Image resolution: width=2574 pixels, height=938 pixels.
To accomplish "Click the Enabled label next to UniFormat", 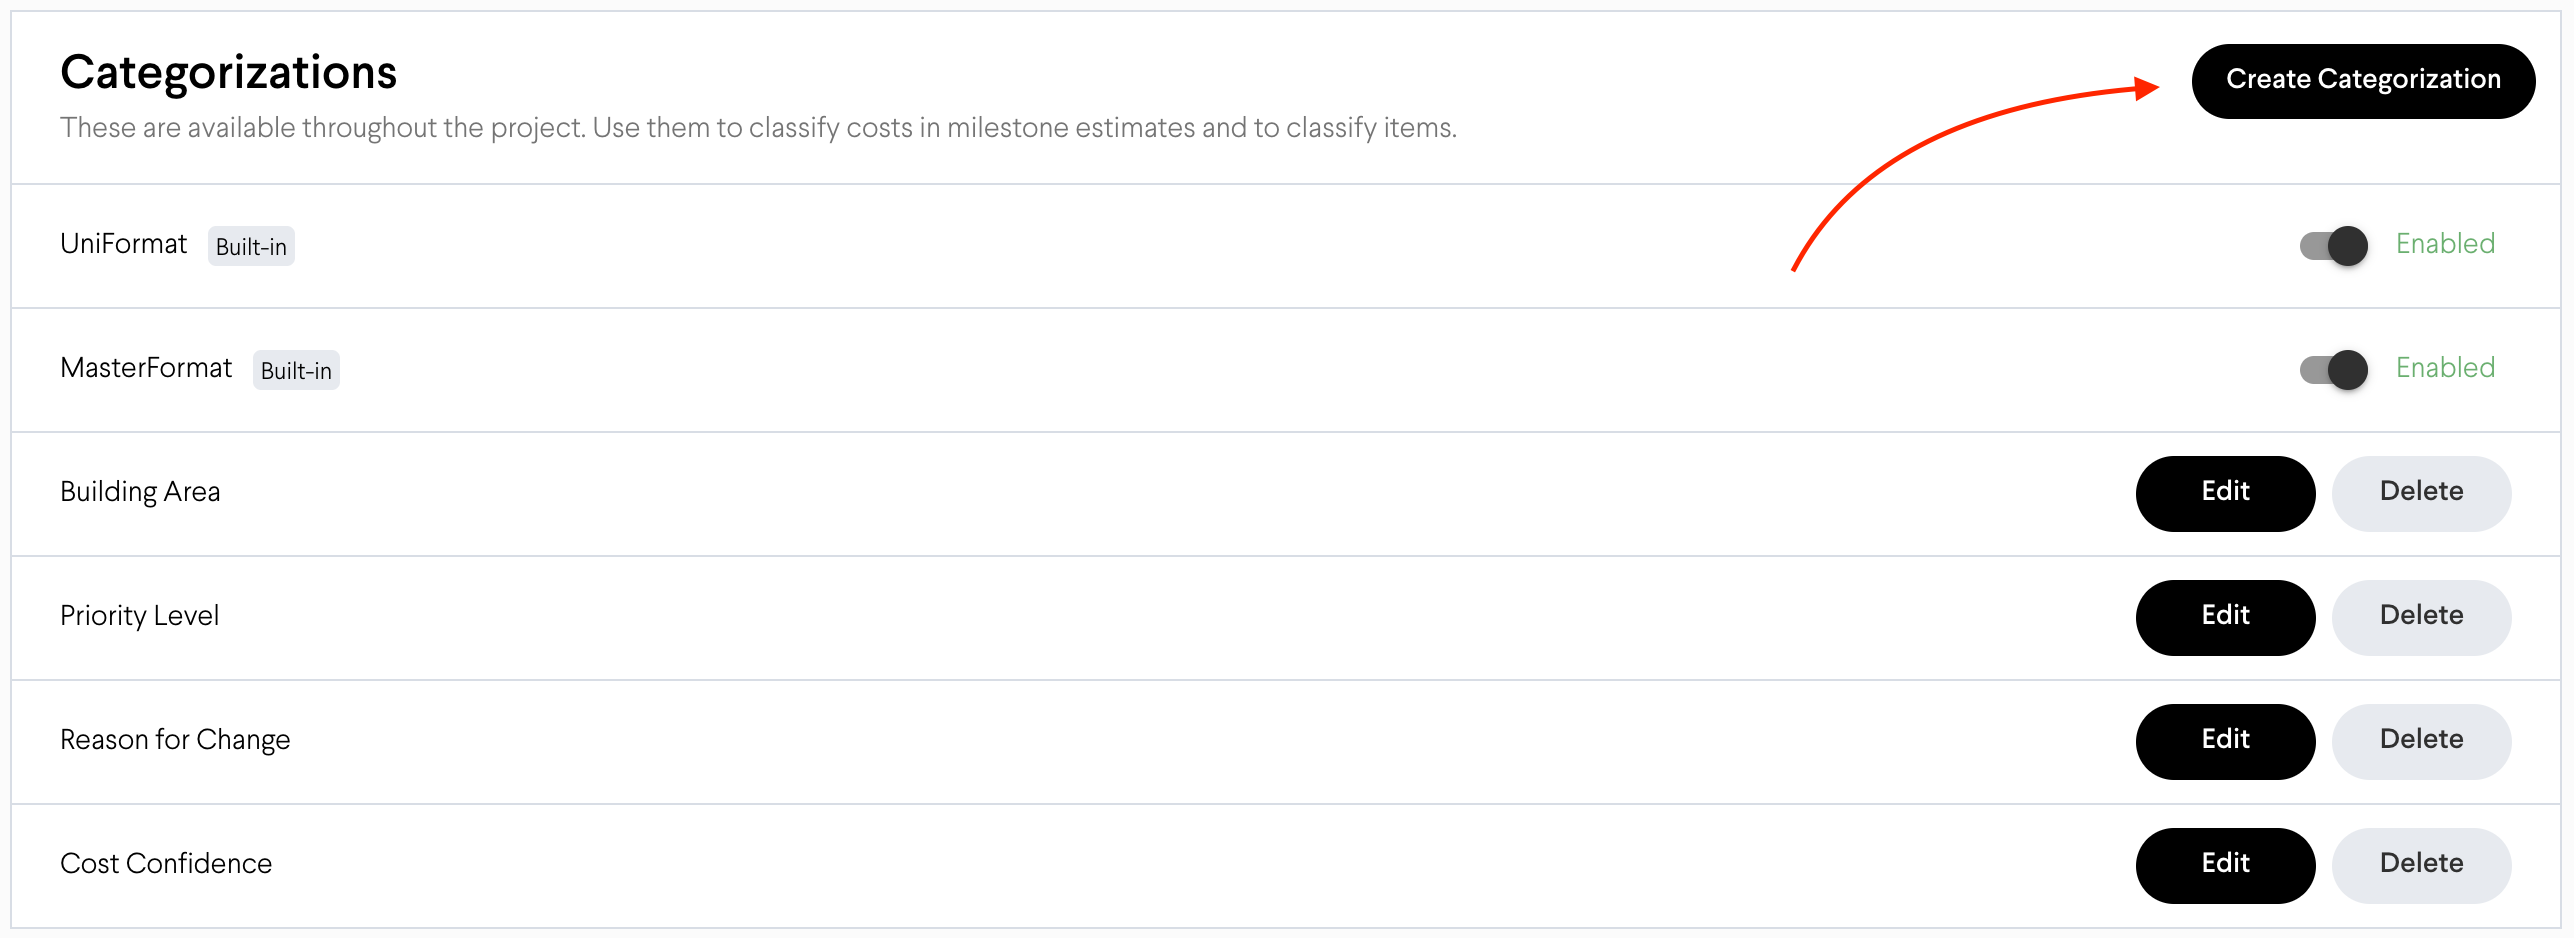I will pyautogui.click(x=2444, y=243).
